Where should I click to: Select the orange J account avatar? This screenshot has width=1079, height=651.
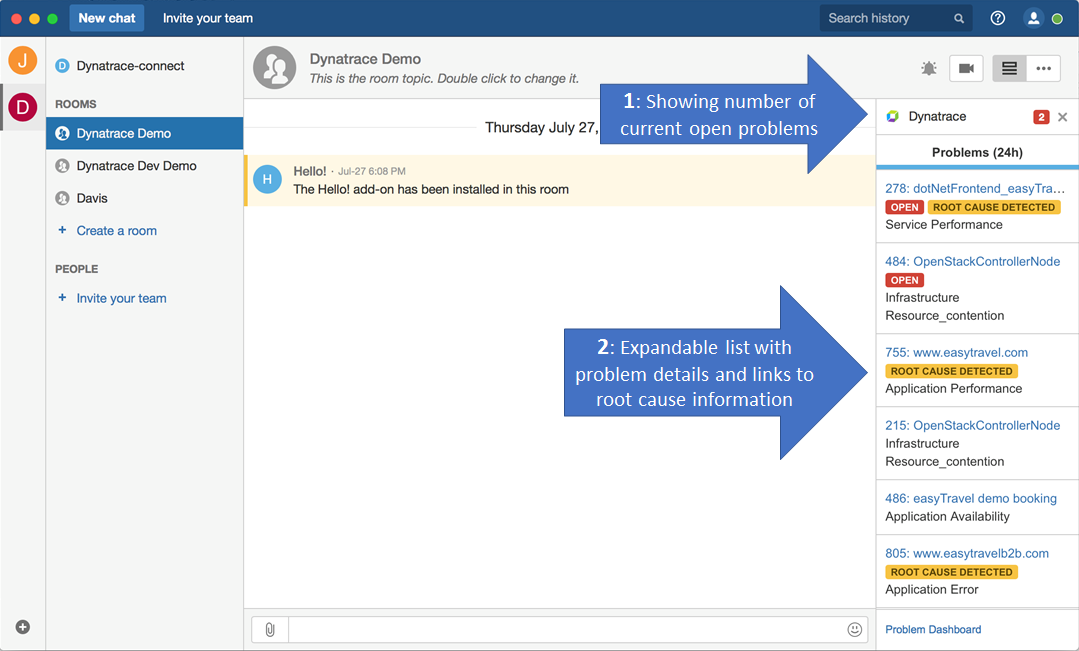(23, 61)
